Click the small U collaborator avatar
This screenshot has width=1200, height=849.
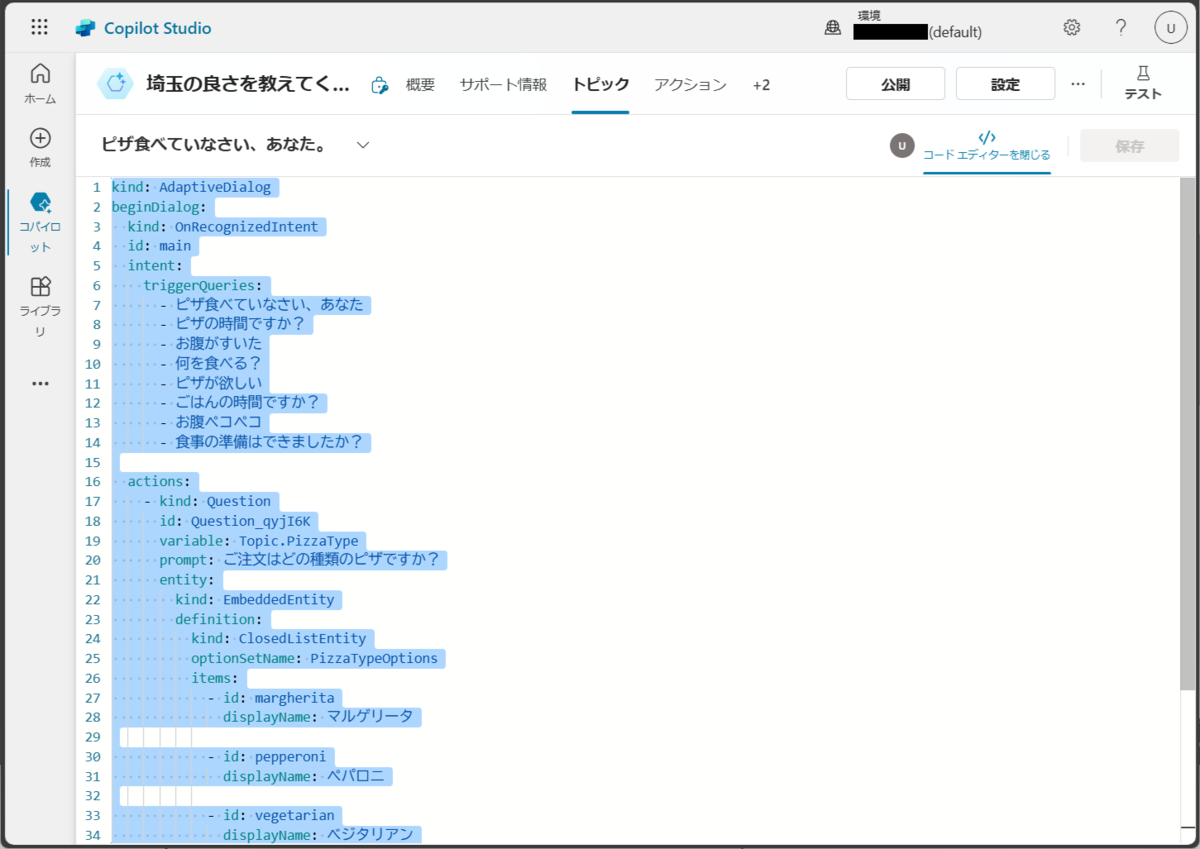[x=902, y=146]
